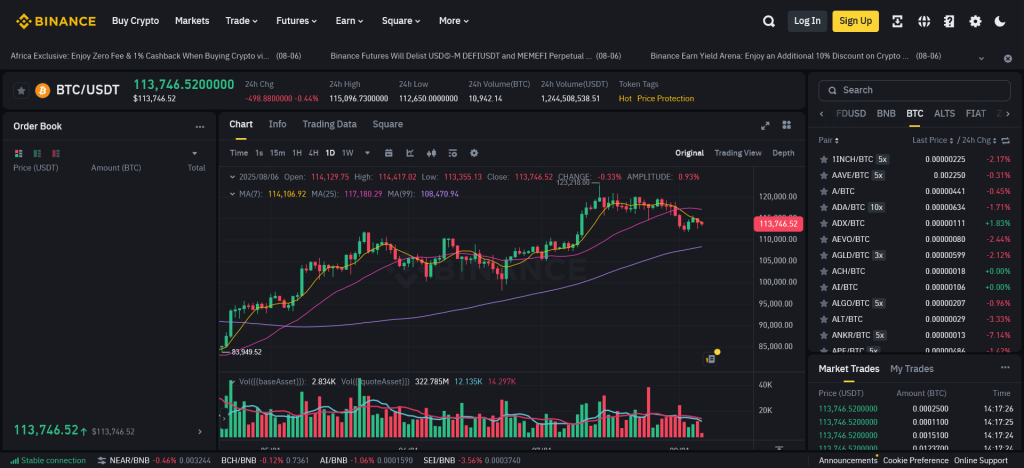The height and width of the screenshot is (468, 1024).
Task: Open chart display options icon
Action: [x=453, y=153]
